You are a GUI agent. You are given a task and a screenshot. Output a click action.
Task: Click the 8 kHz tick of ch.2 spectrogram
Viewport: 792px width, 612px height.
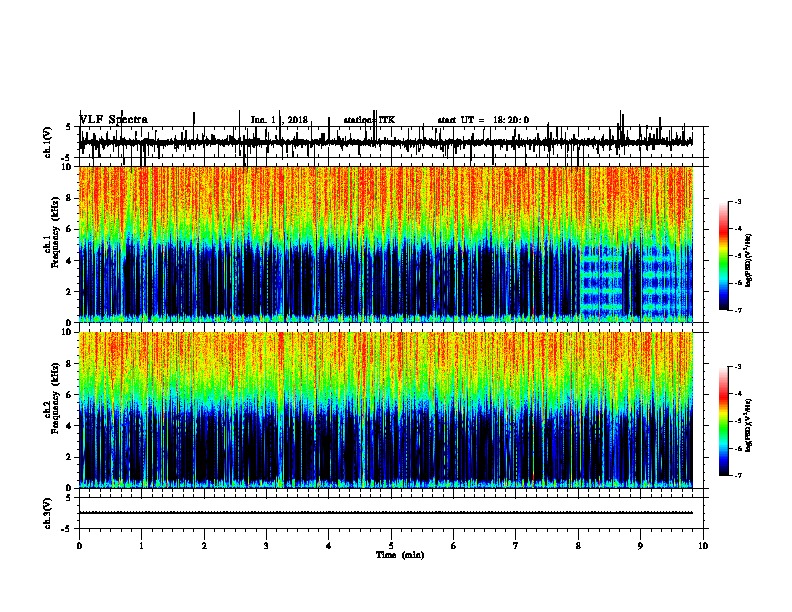(70, 364)
